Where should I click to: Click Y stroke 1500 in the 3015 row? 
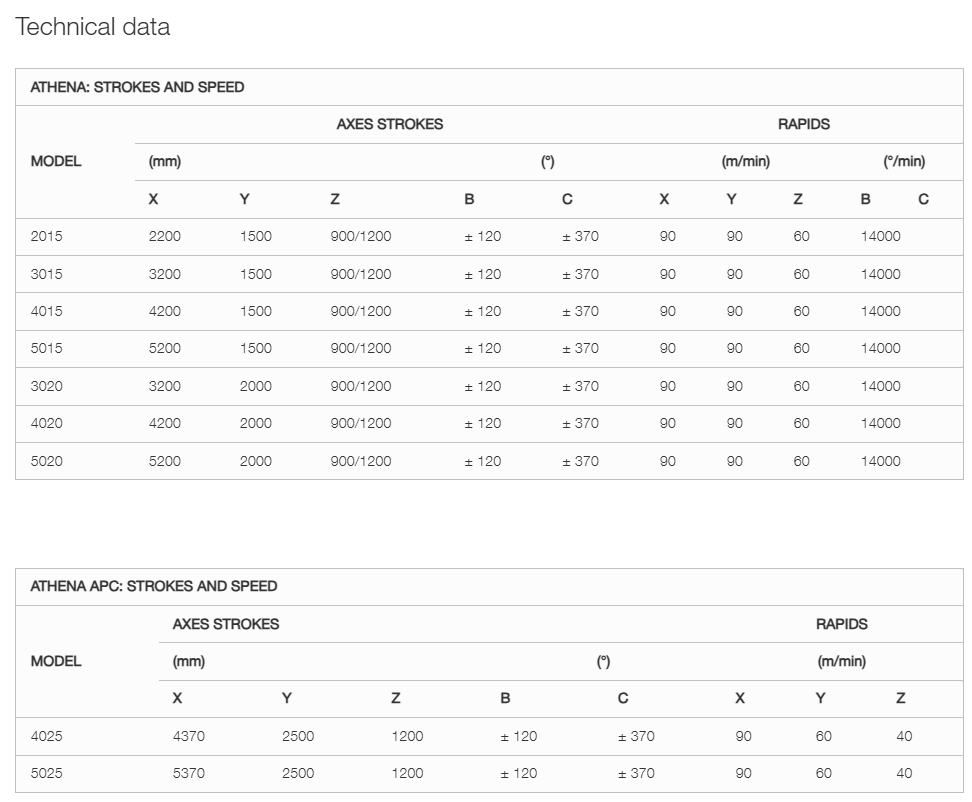256,274
